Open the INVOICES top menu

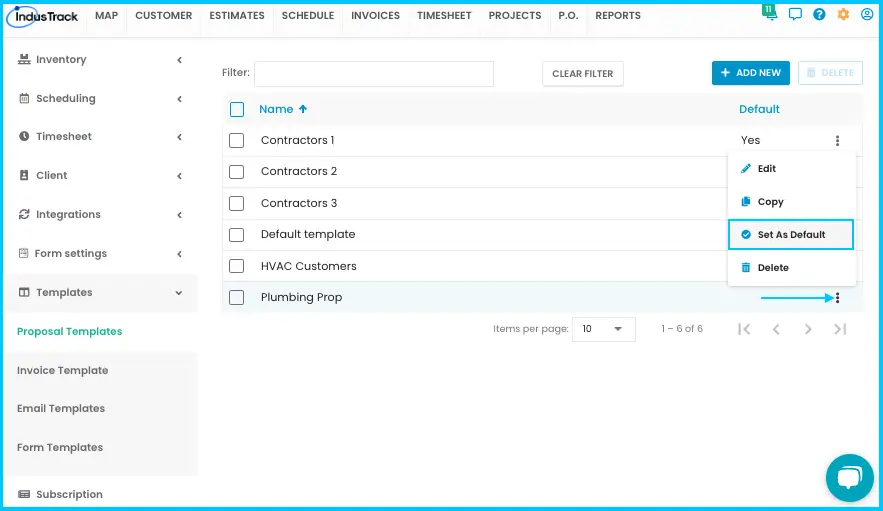[x=376, y=16]
